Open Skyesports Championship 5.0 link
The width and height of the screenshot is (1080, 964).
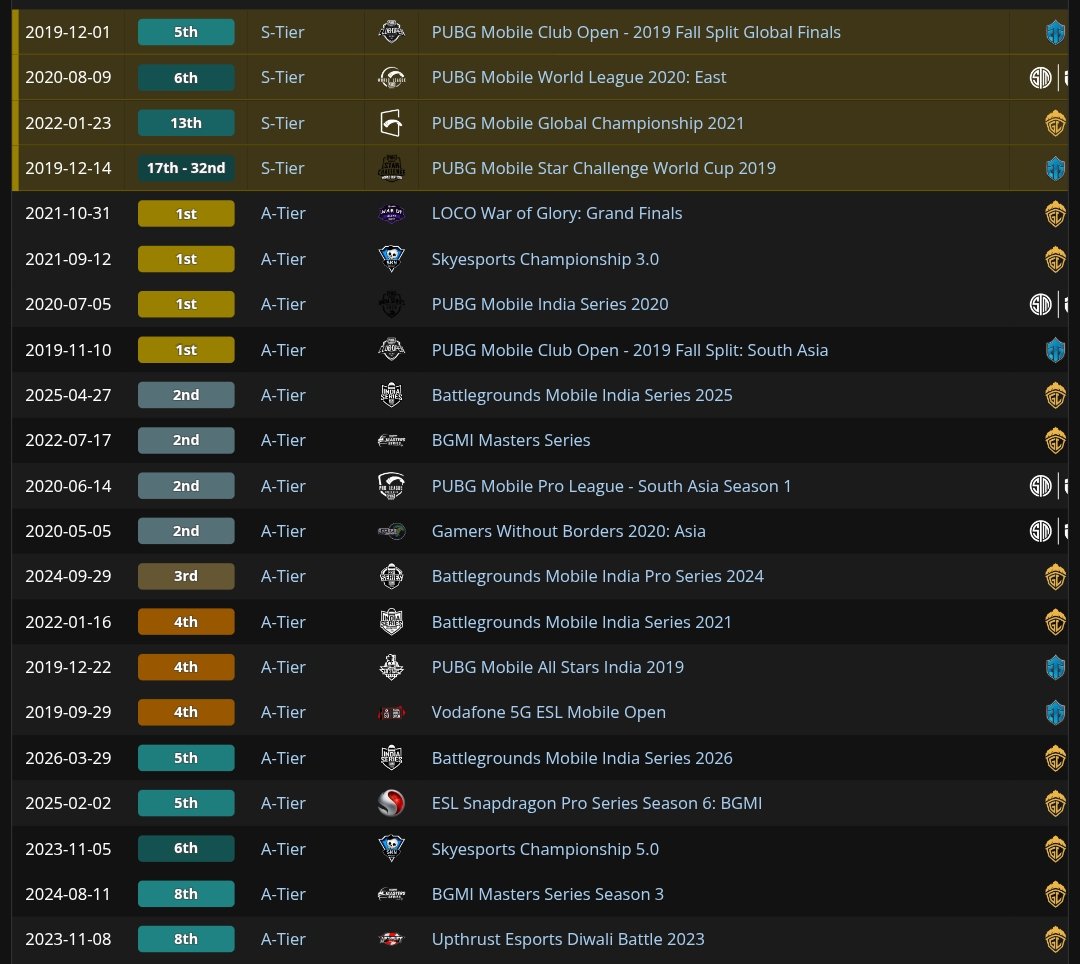(x=545, y=849)
